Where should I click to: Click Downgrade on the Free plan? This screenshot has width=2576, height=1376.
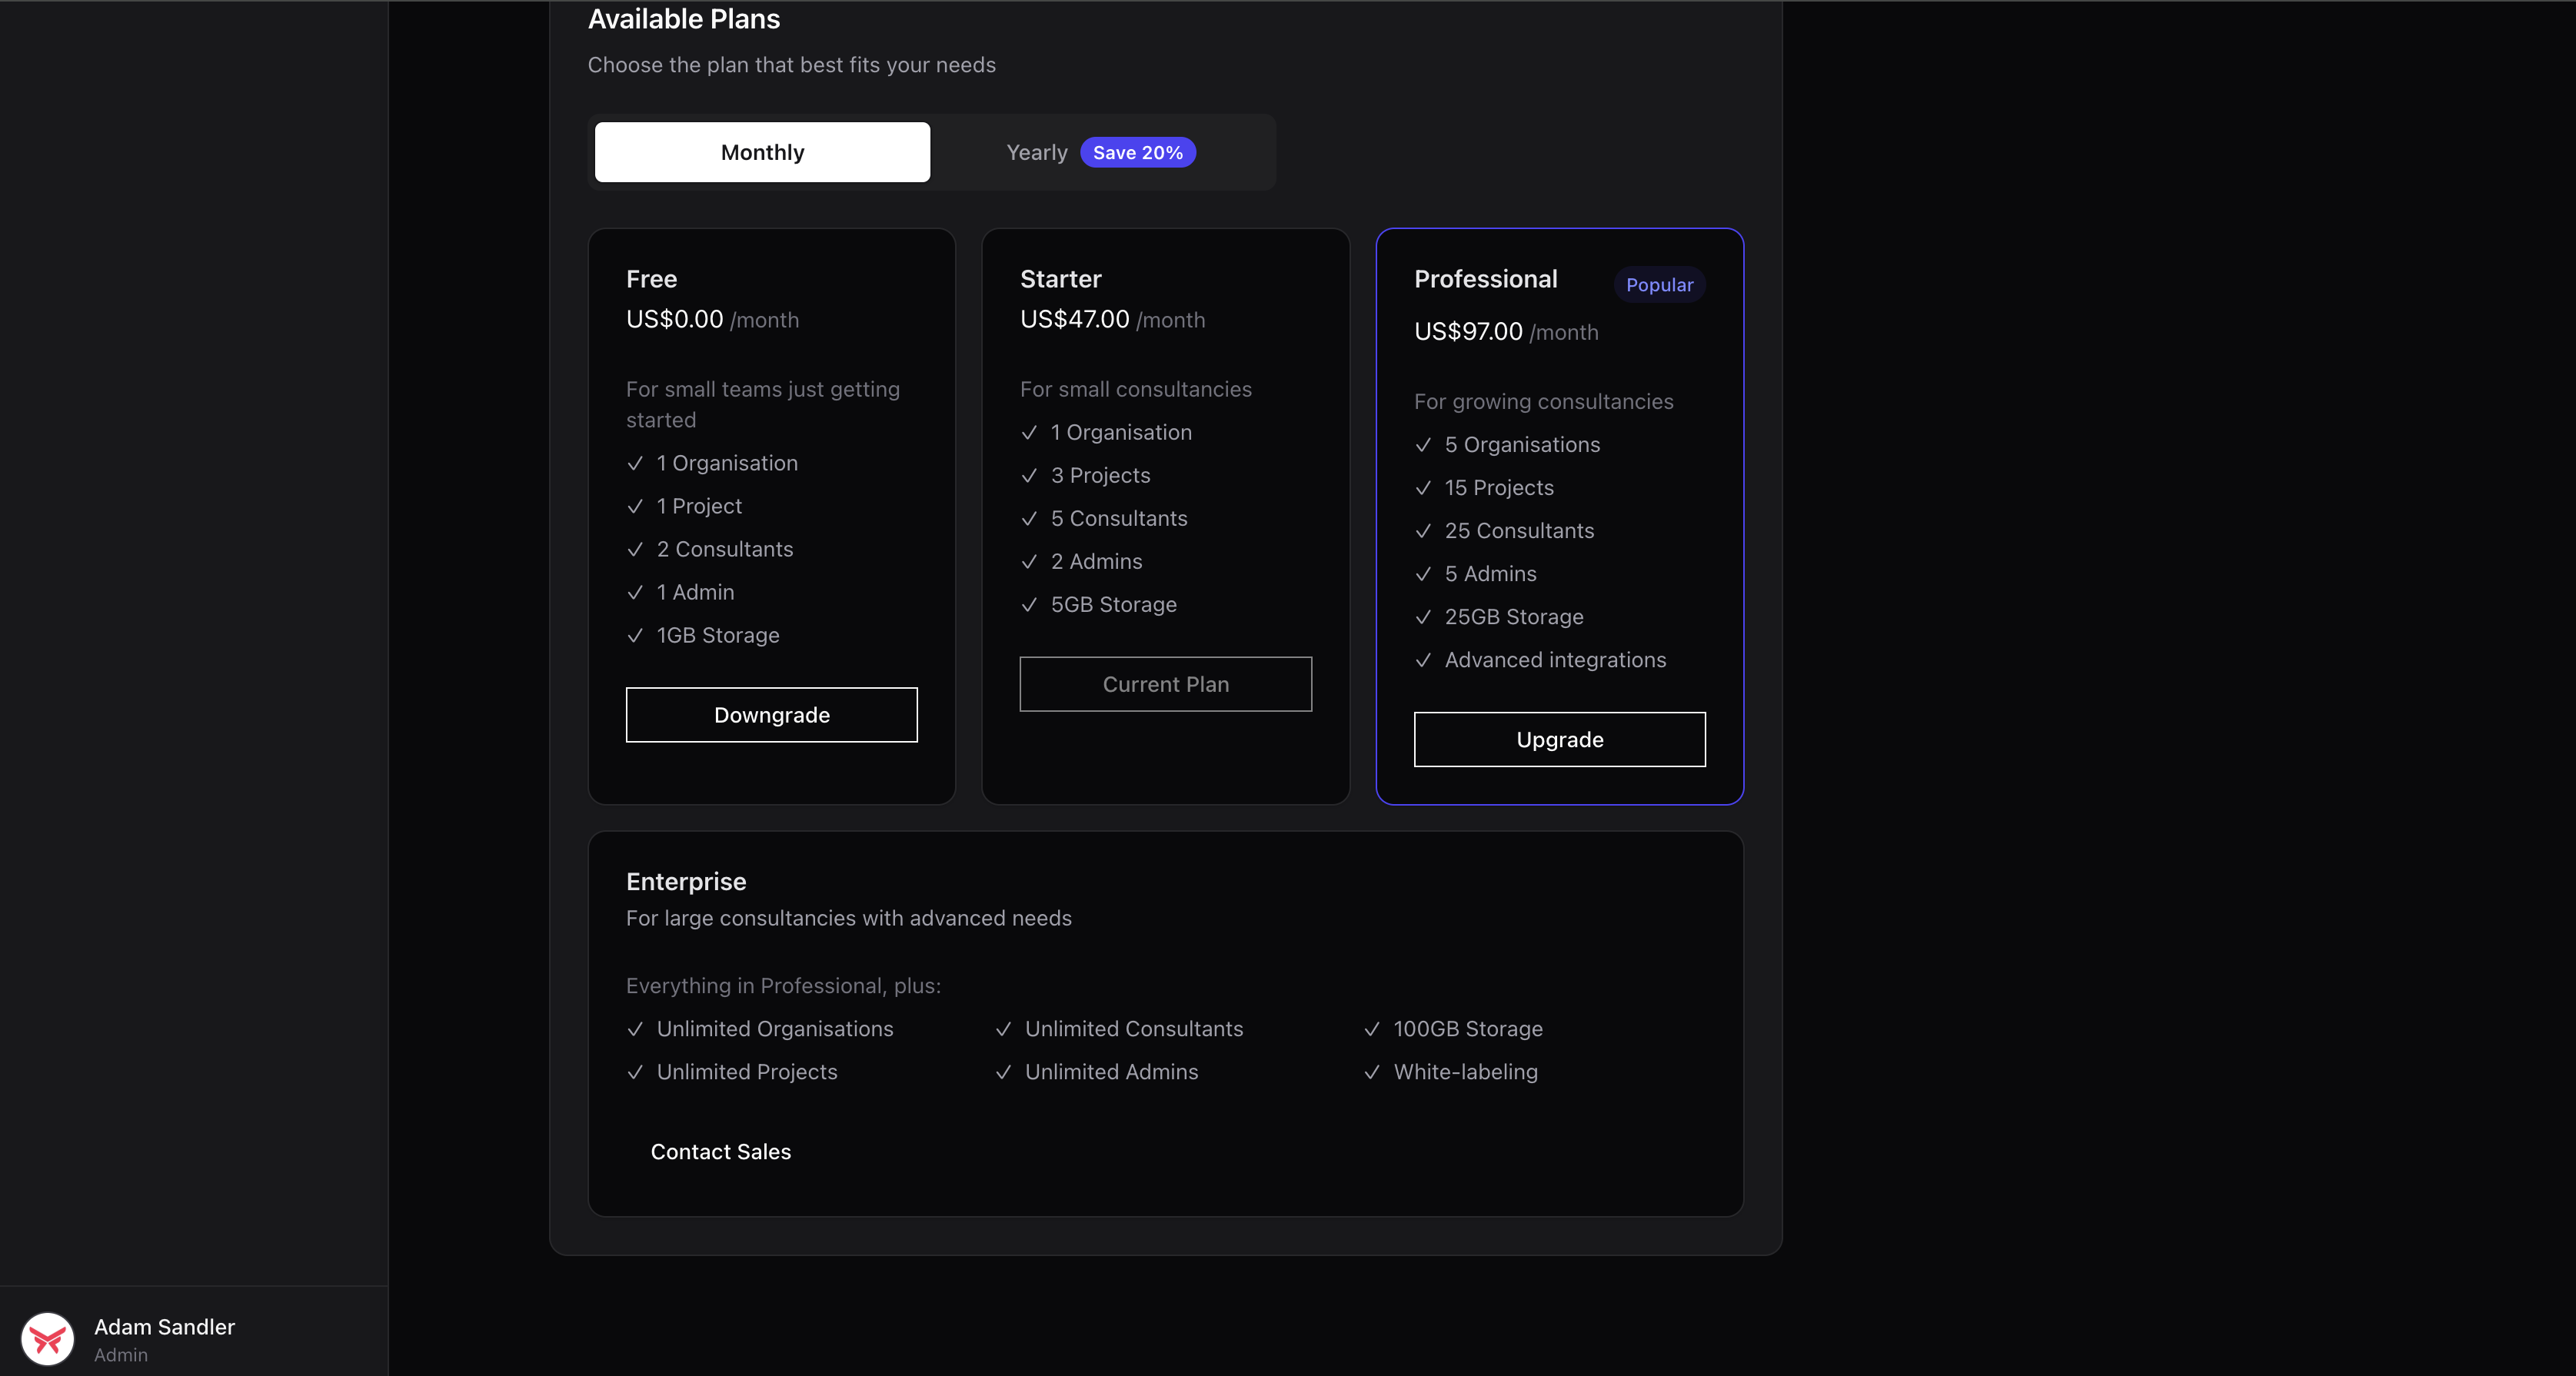(771, 714)
